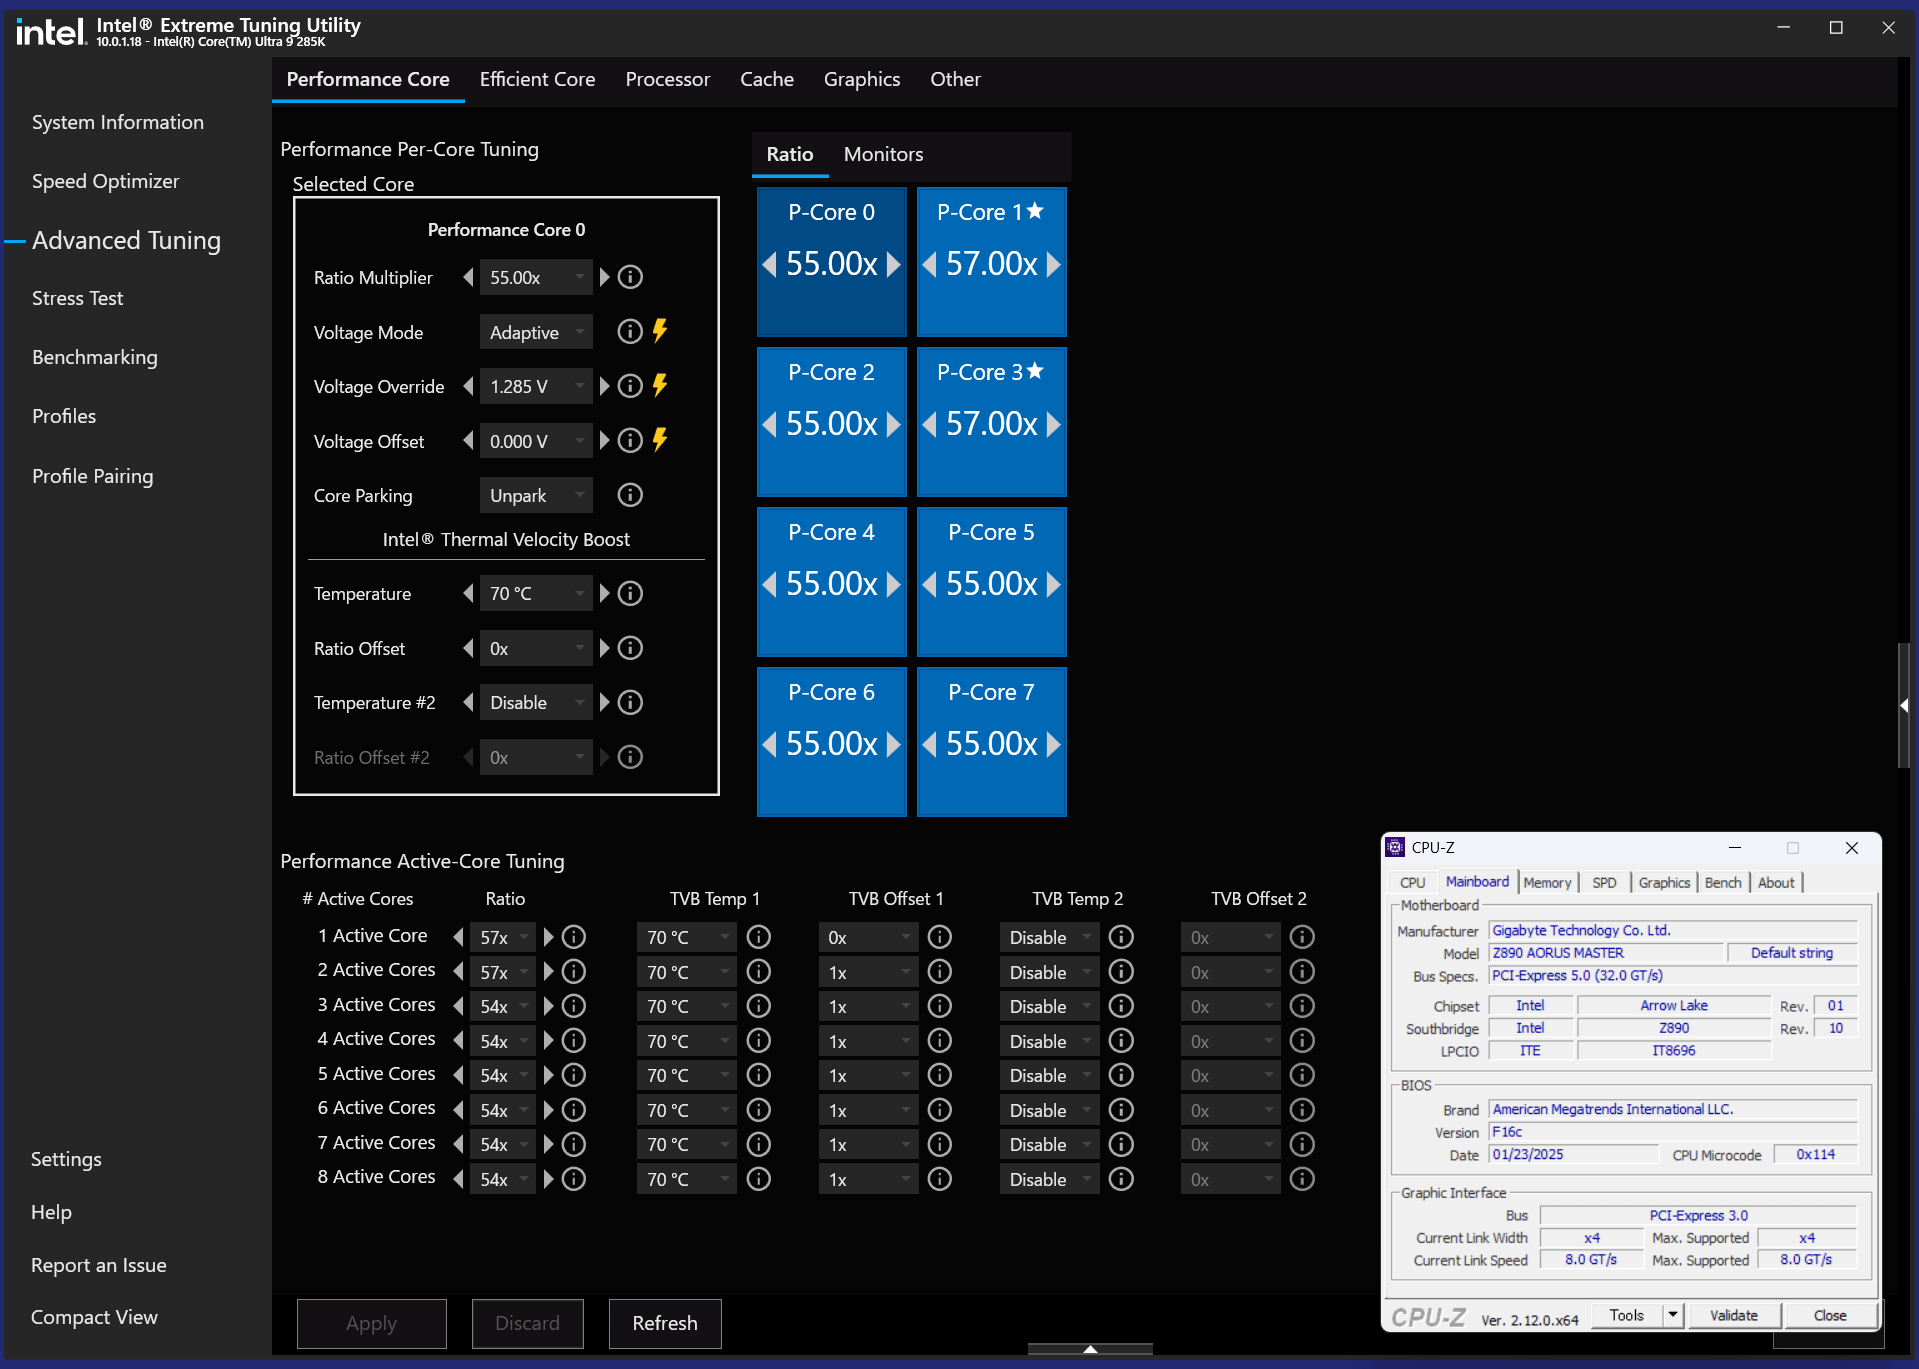Switch to Cache tab
This screenshot has width=1919, height=1369.
coord(767,79)
